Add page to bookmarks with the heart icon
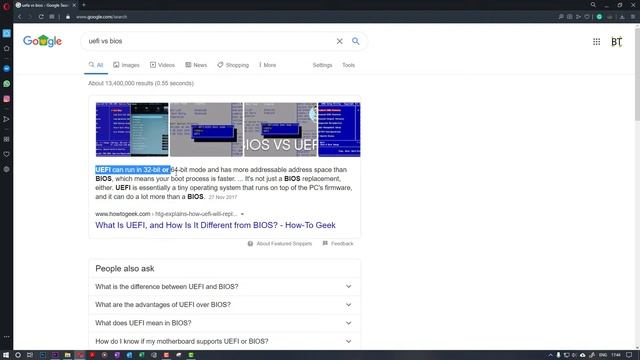The height and width of the screenshot is (360, 640). click(x=587, y=17)
